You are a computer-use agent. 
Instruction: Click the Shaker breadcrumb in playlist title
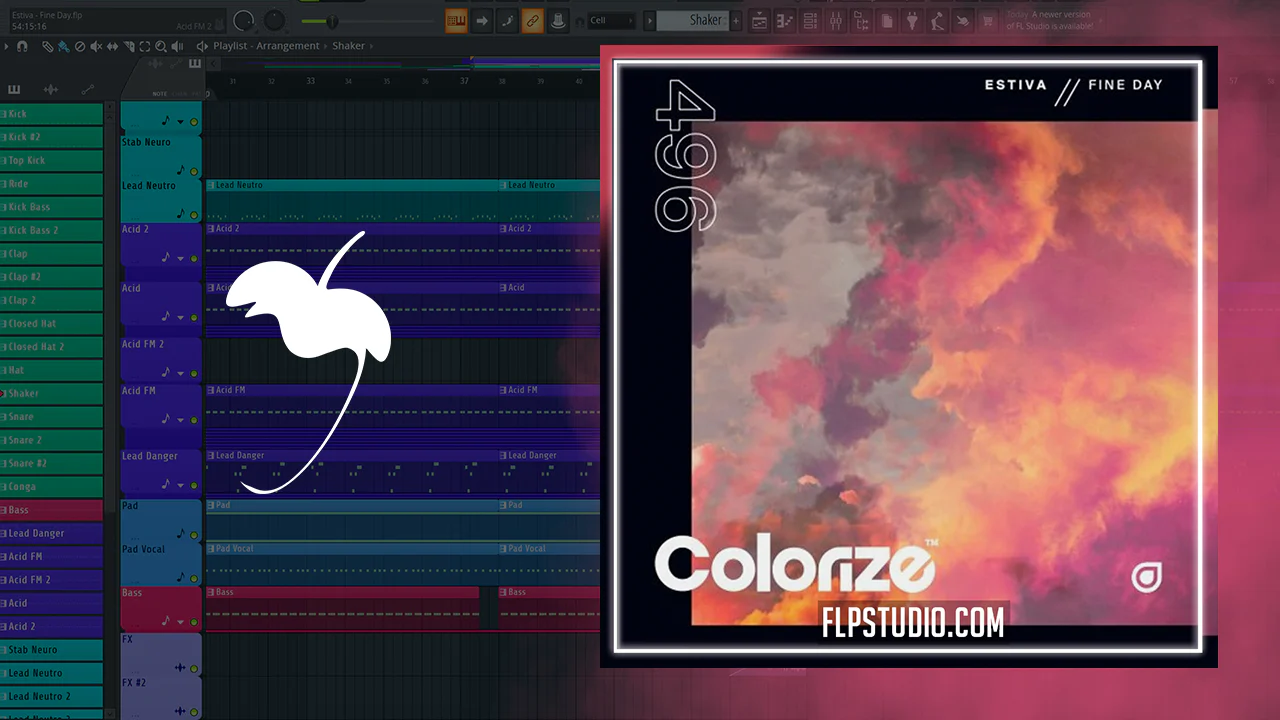click(348, 46)
